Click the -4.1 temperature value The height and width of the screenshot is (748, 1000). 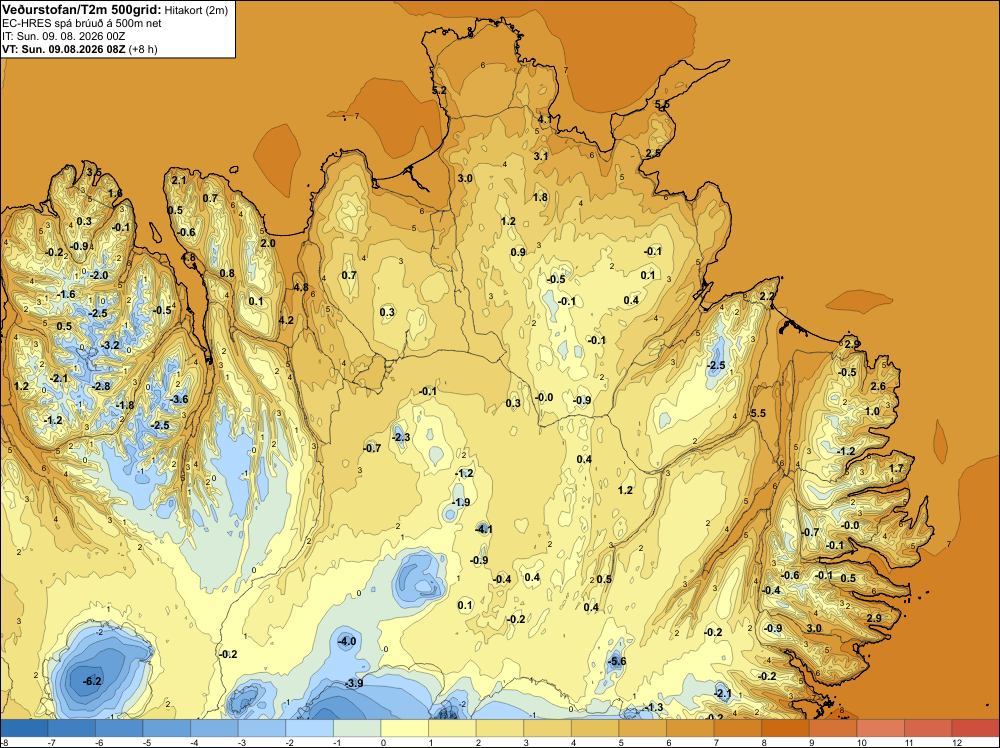point(483,529)
